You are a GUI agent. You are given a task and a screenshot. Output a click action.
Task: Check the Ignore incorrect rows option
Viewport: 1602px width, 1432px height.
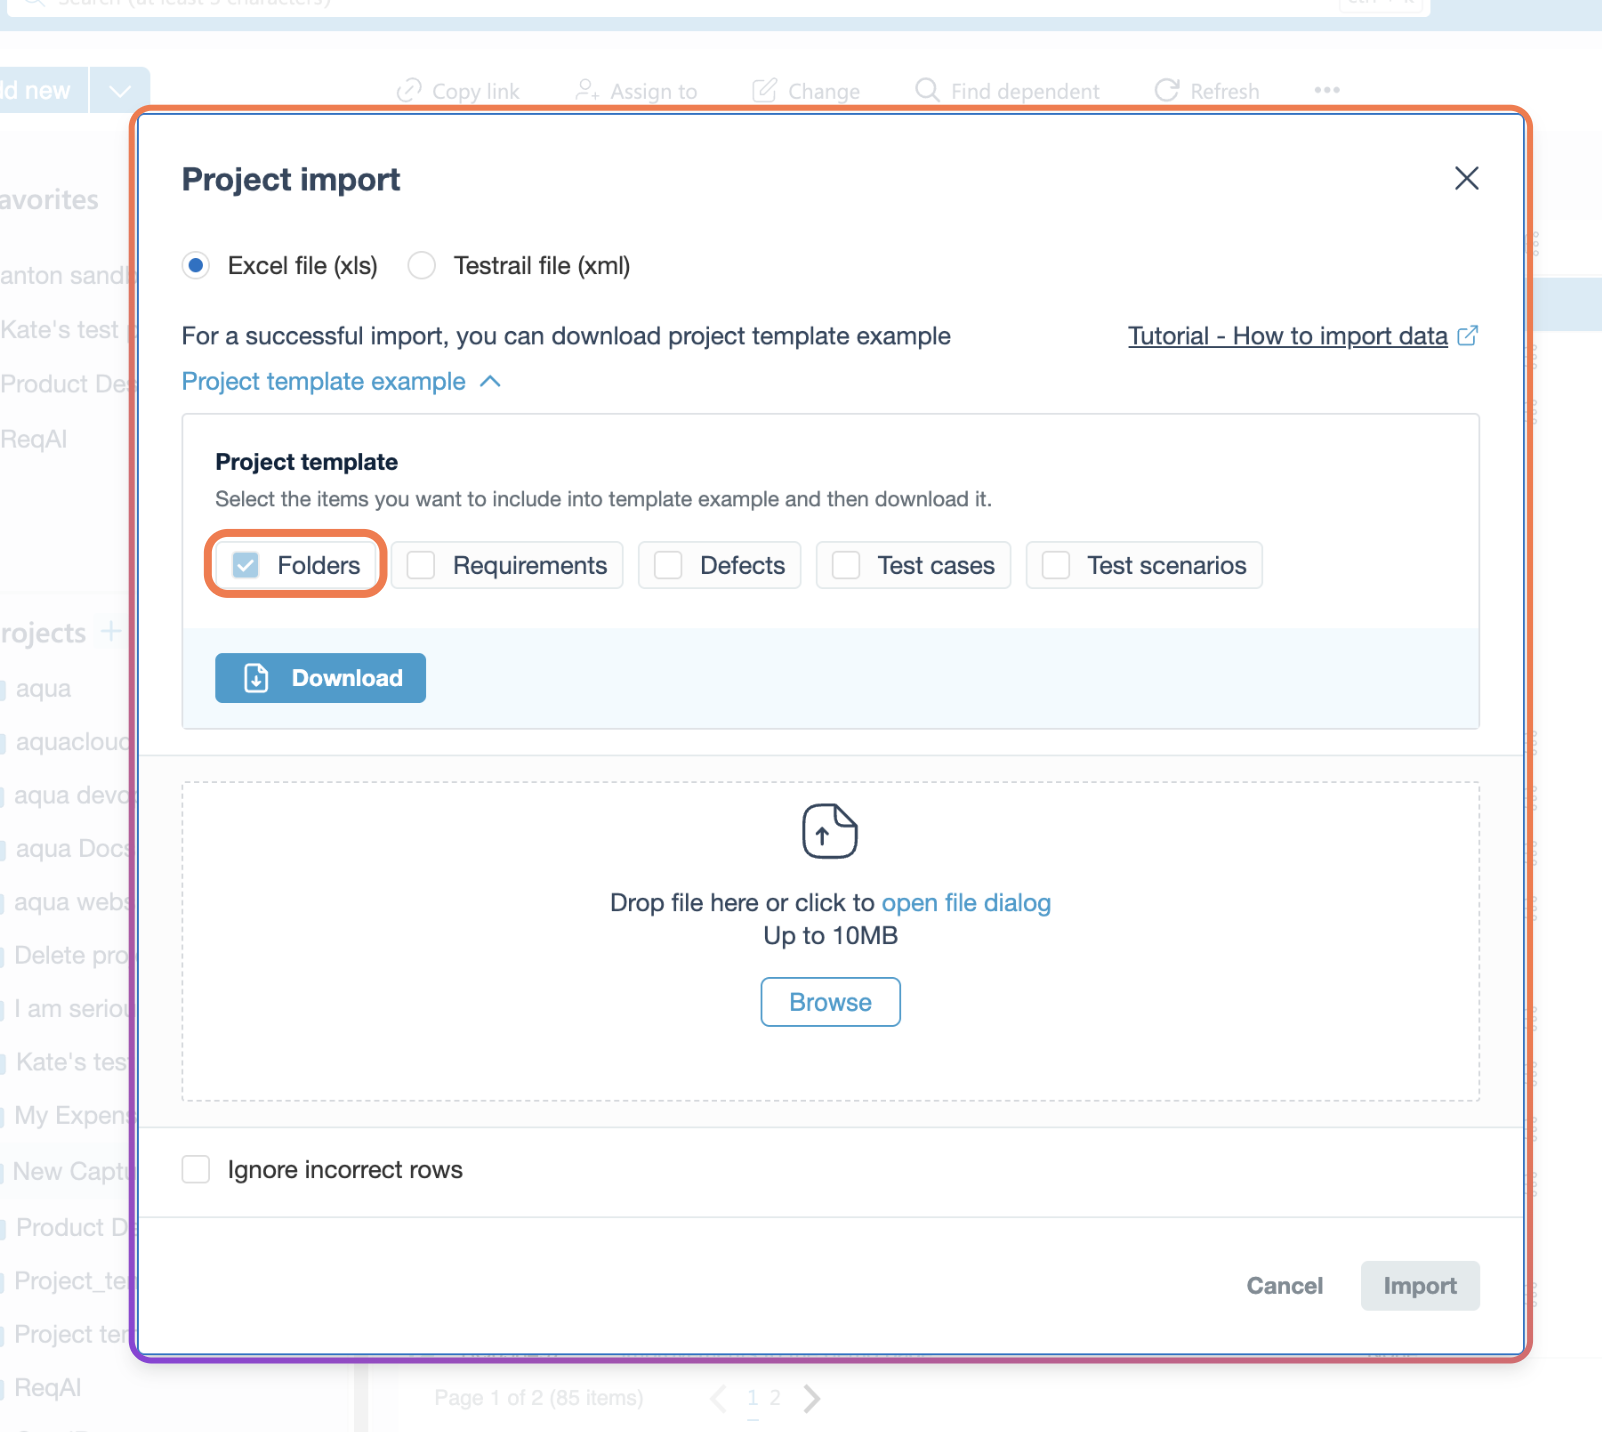[x=196, y=1169]
